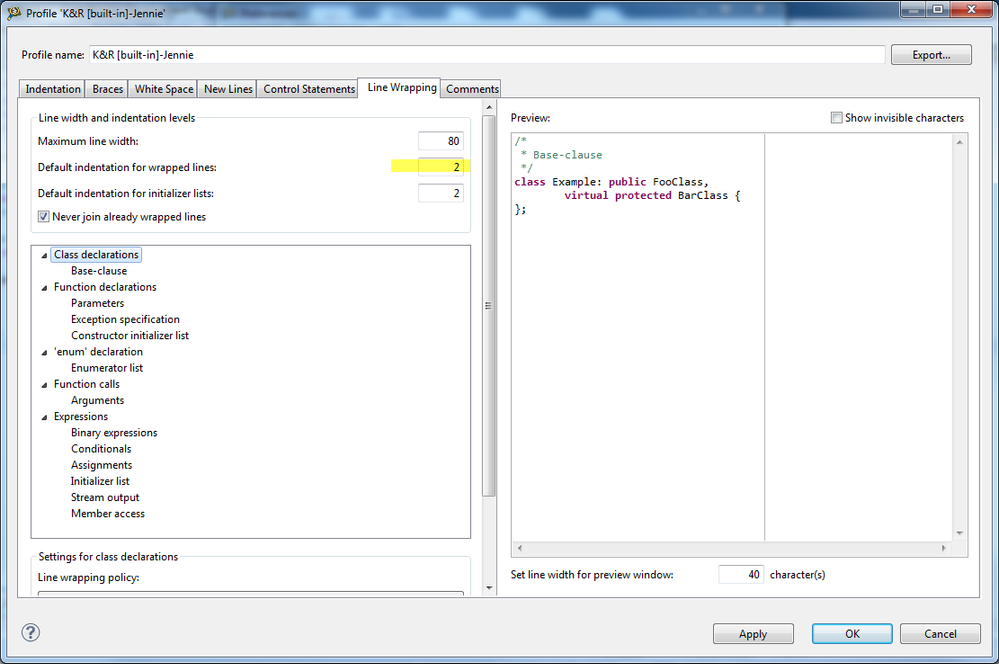
Task: Open the Line wrapping policy dropdown
Action: coord(250,593)
